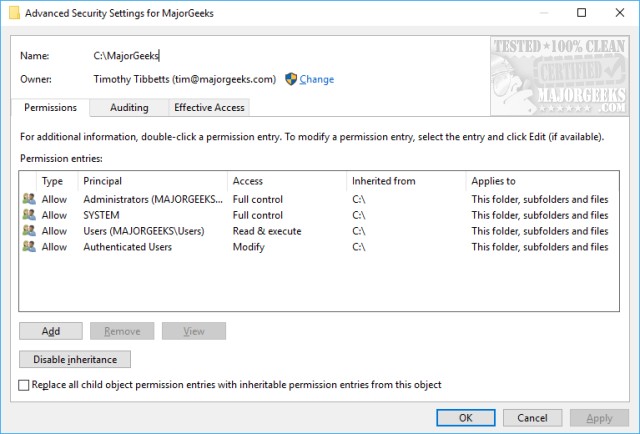Click Disable inheritance button
640x434 pixels.
75,359
